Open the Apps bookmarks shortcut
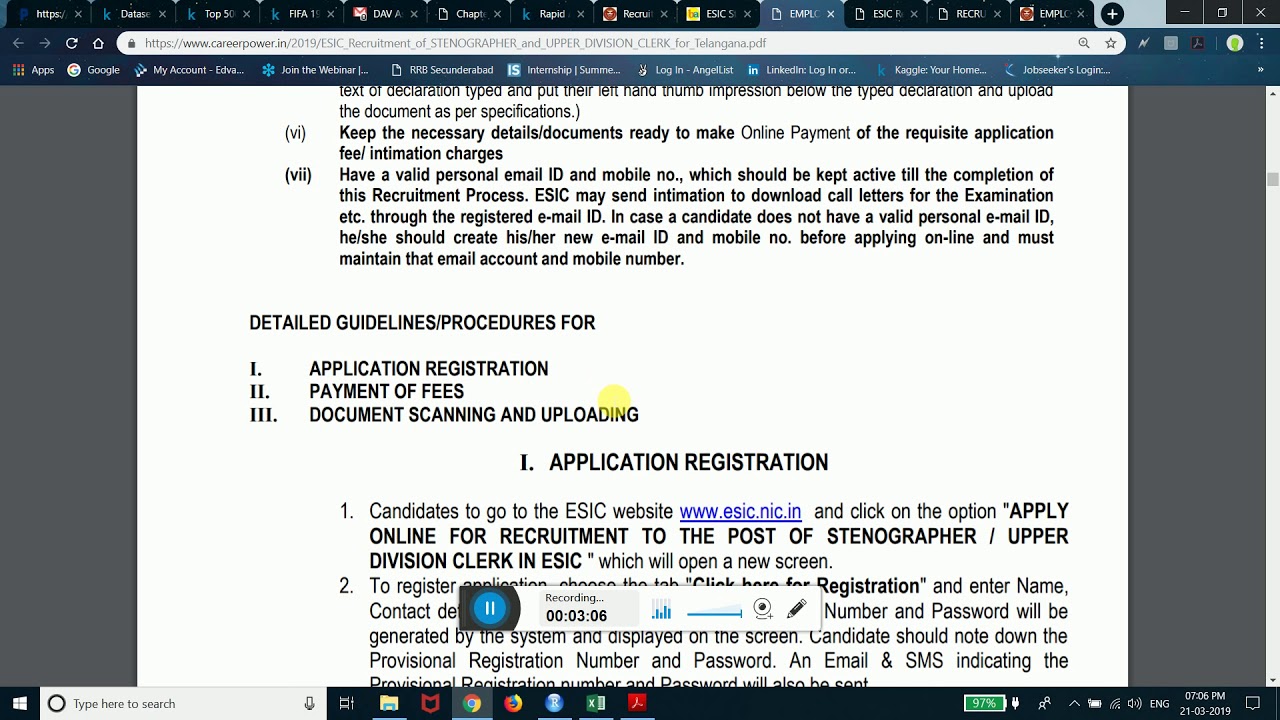Viewport: 1280px width, 720px height. click(x=32, y=70)
